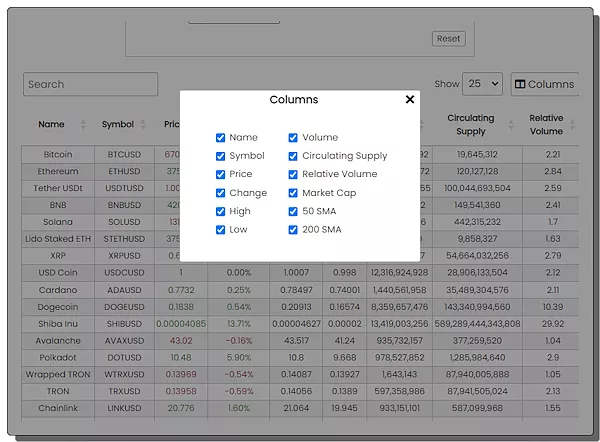600x442 pixels.
Task: Click Shiba Inu change 13.71%
Action: pos(239,324)
